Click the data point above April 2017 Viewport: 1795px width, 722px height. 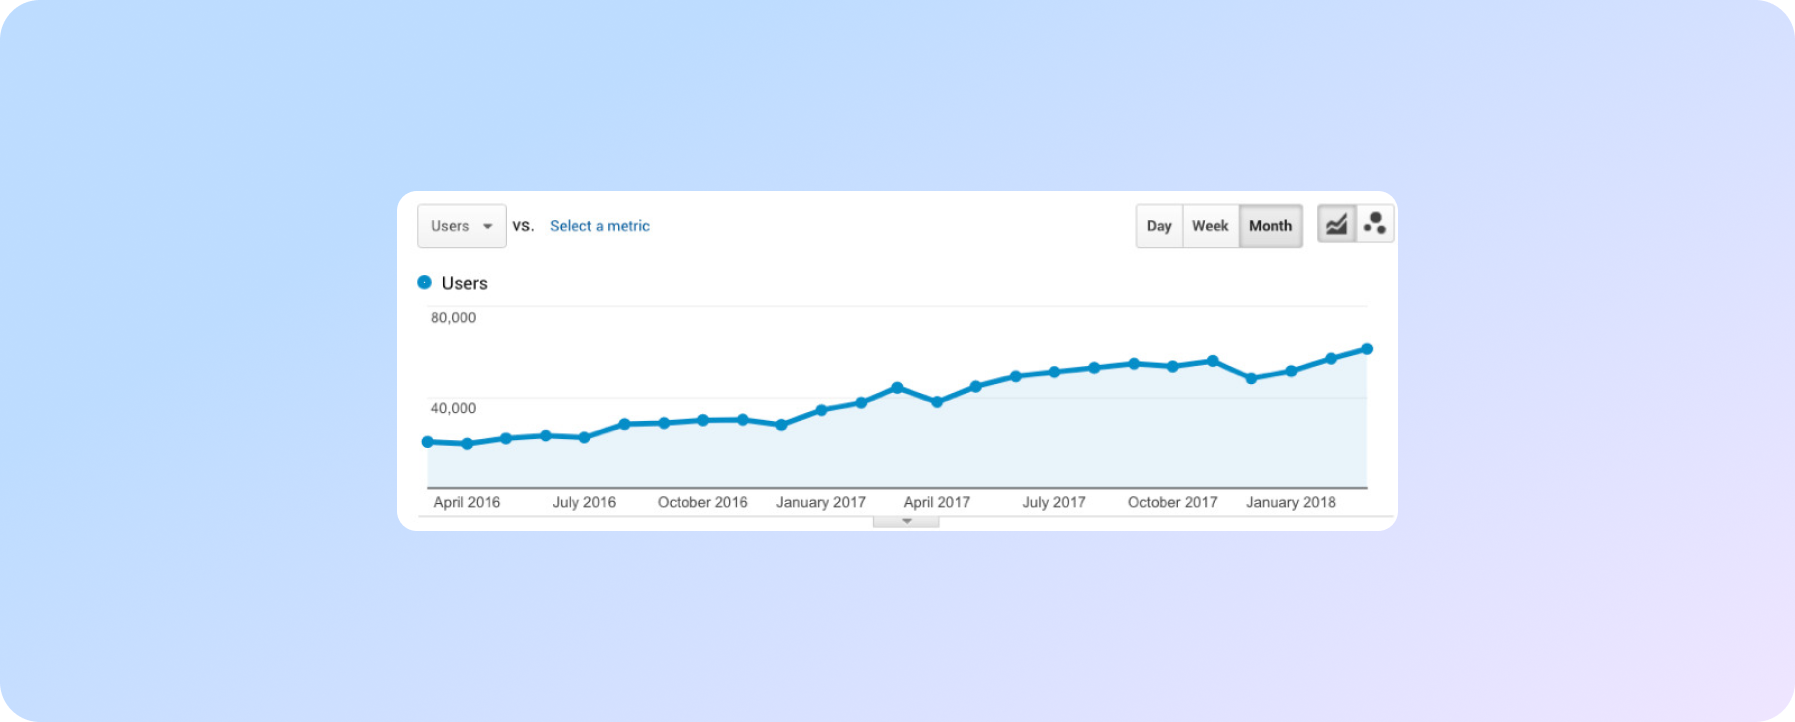[937, 402]
